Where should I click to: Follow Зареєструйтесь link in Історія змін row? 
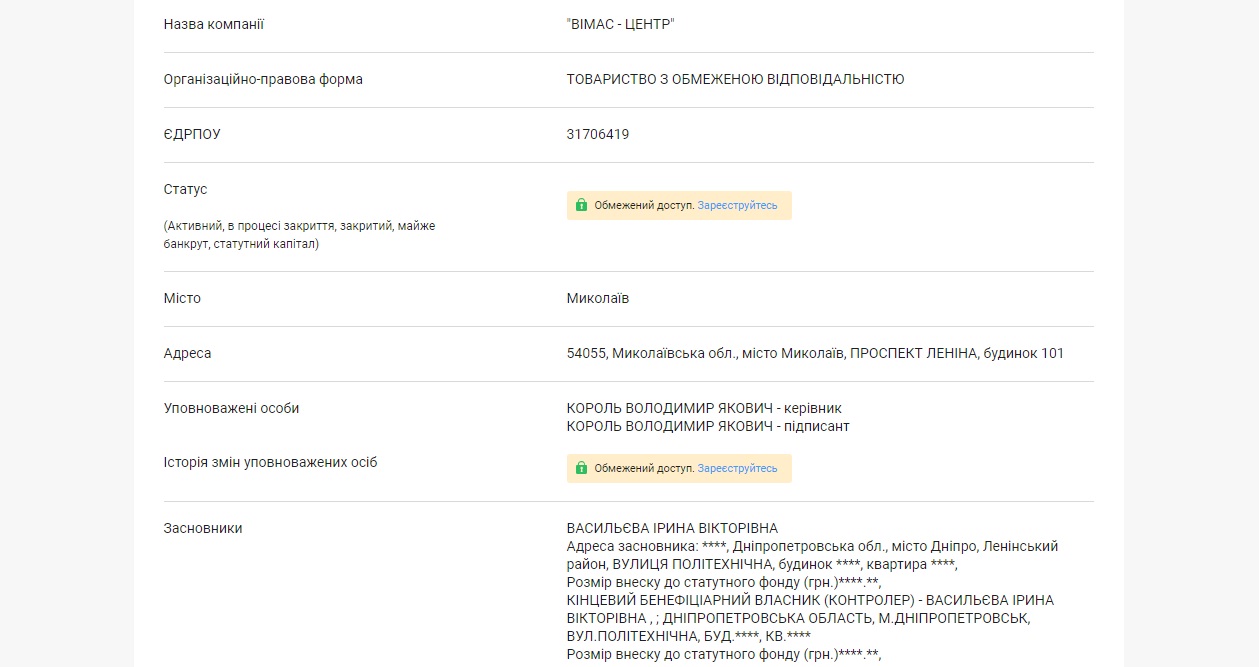pyautogui.click(x=737, y=469)
